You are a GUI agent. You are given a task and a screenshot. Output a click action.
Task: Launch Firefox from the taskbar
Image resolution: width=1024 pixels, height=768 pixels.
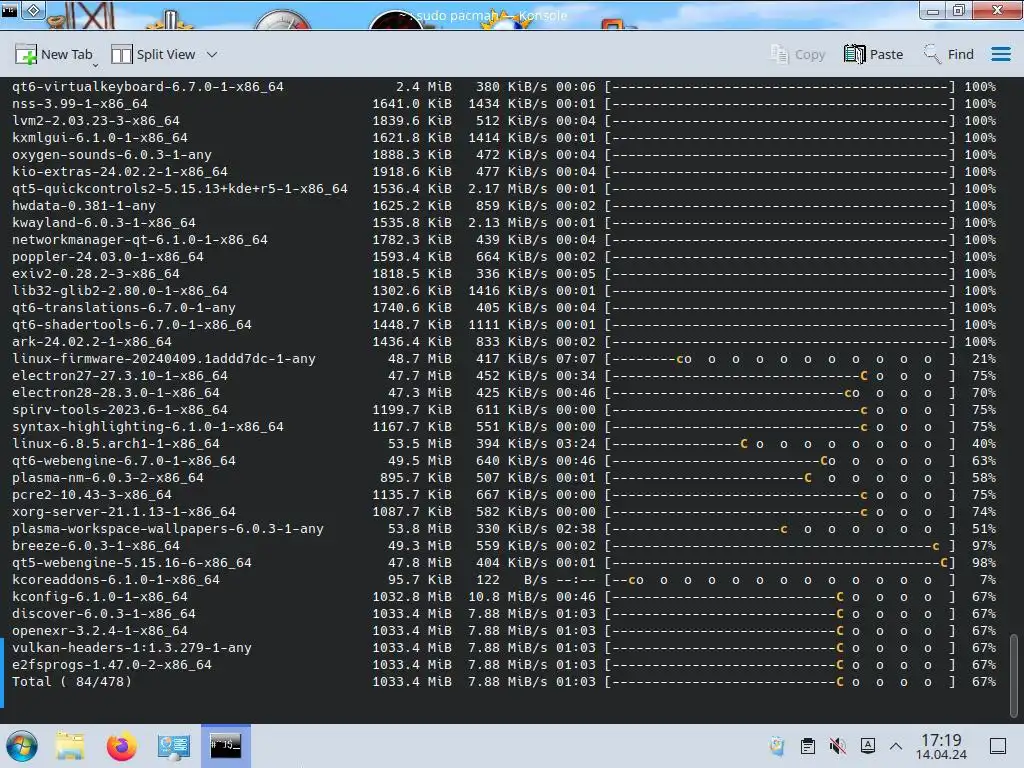[x=121, y=746]
